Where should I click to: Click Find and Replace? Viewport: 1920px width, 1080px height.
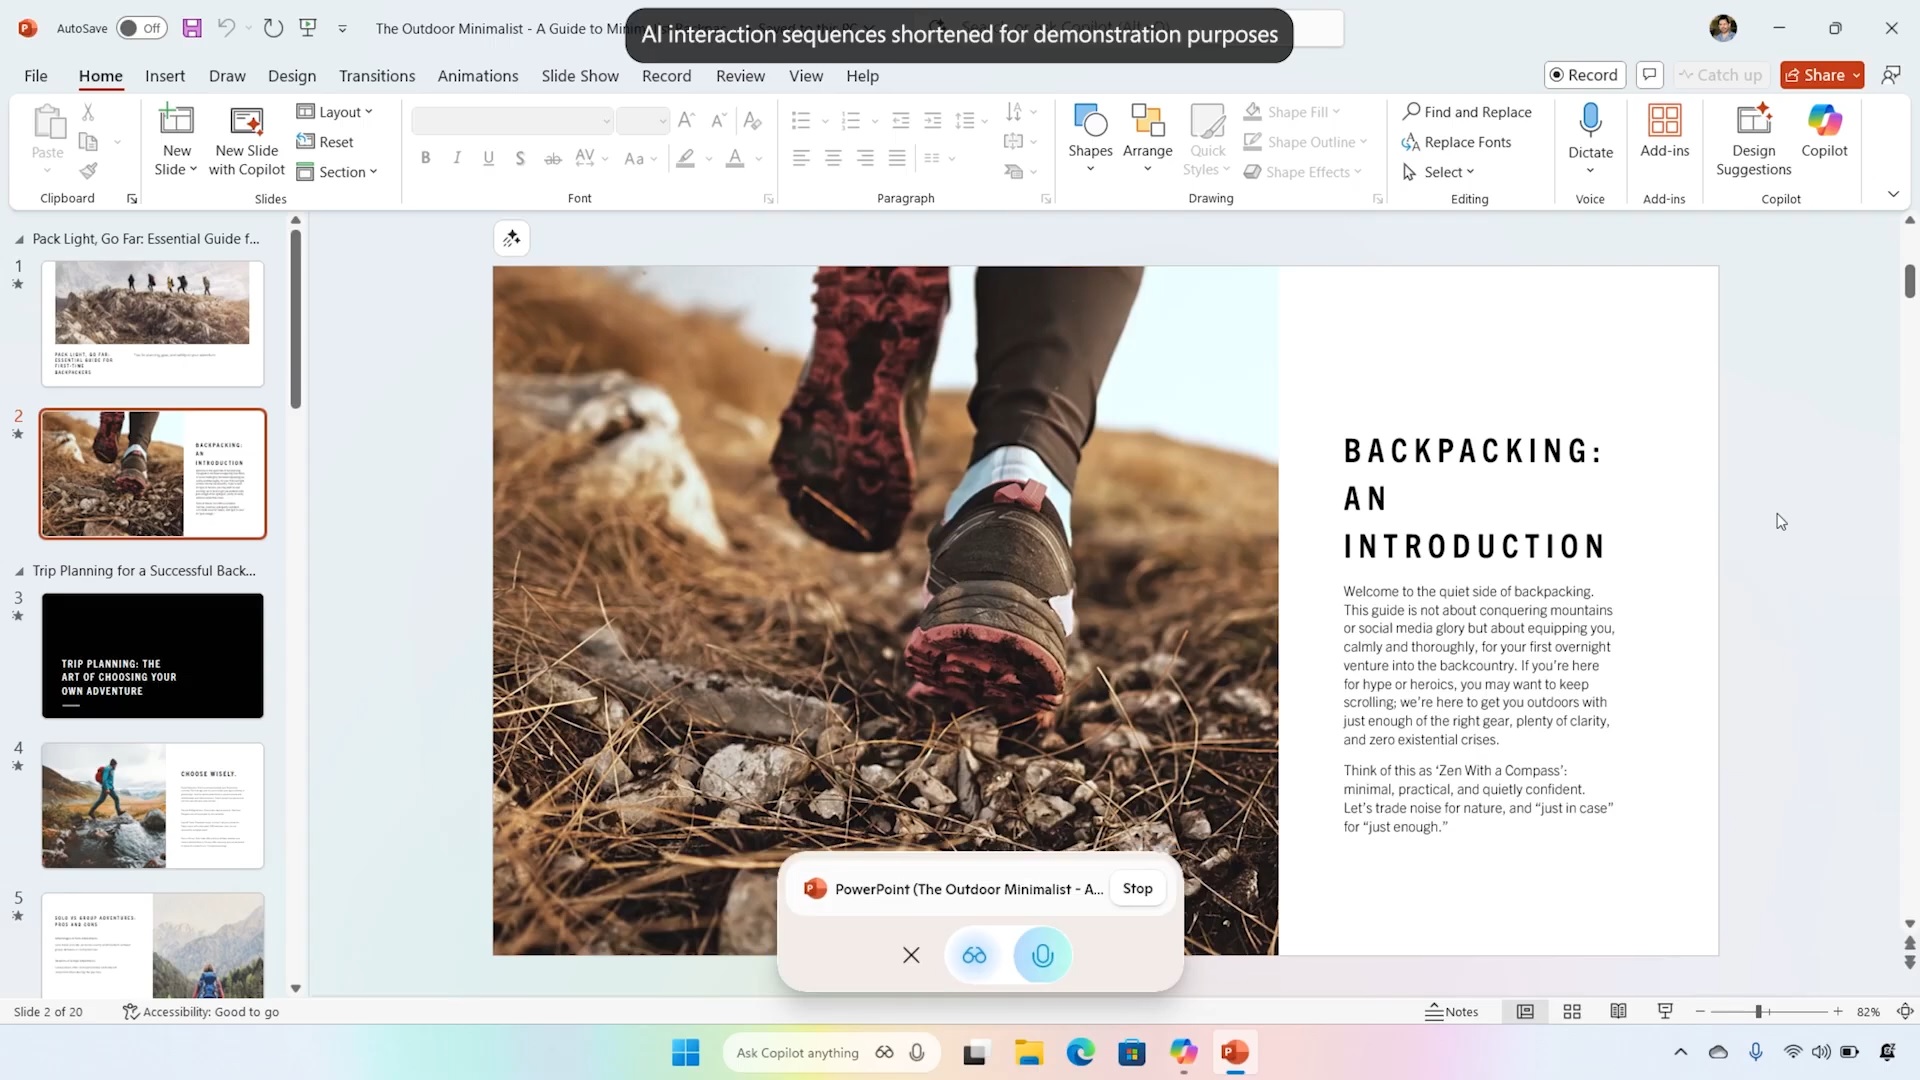click(x=1467, y=112)
